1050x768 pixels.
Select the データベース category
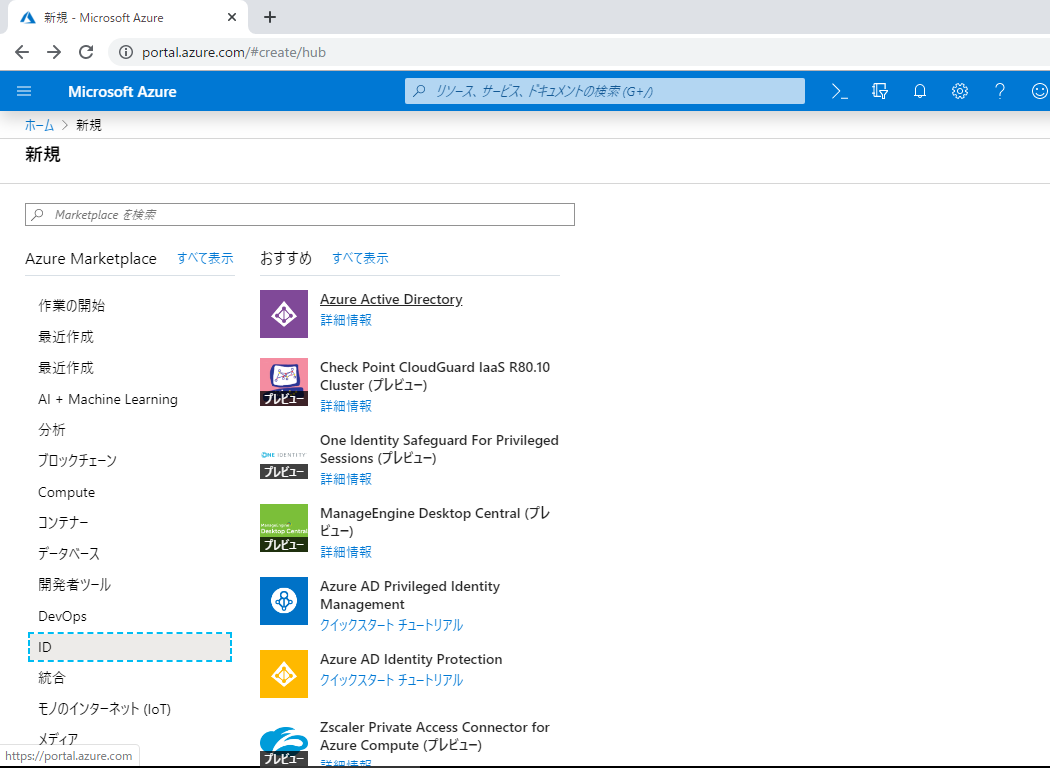coord(68,554)
